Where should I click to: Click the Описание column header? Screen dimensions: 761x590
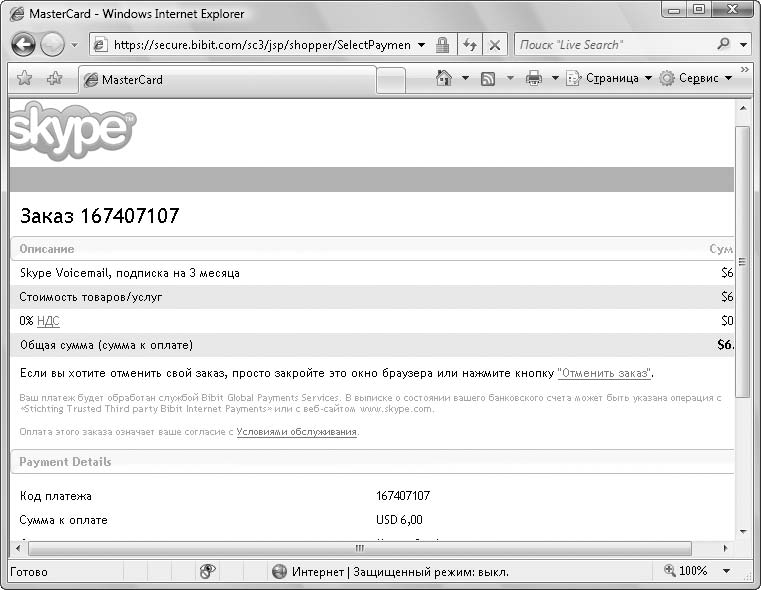[x=47, y=249]
